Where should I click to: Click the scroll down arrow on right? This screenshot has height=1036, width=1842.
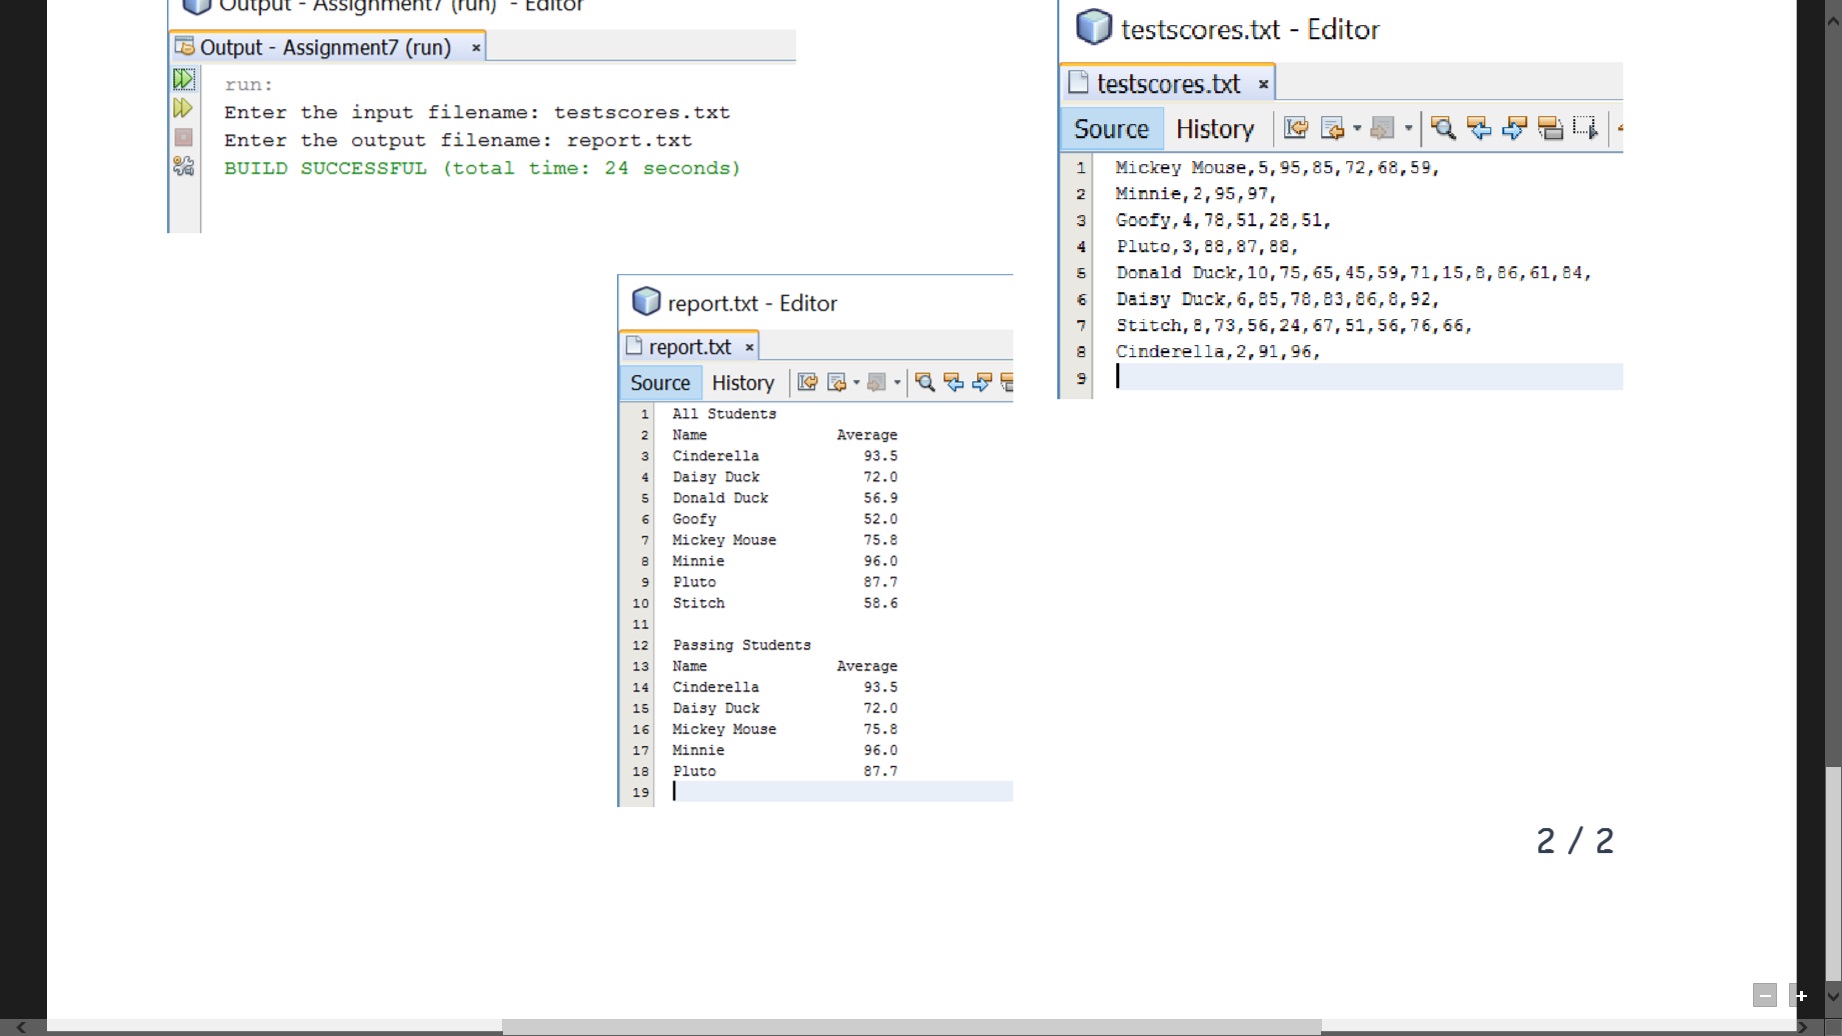(1833, 996)
